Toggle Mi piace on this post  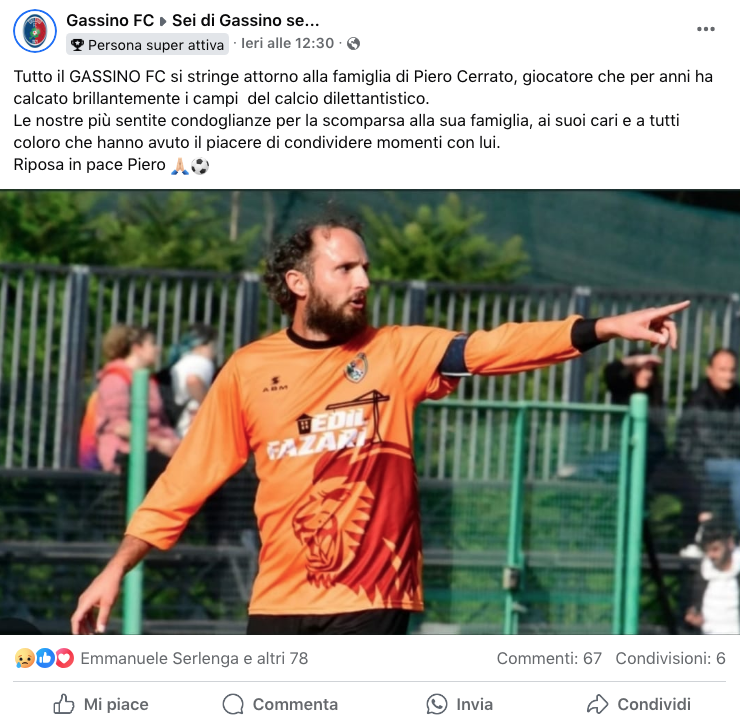pyautogui.click(x=101, y=704)
